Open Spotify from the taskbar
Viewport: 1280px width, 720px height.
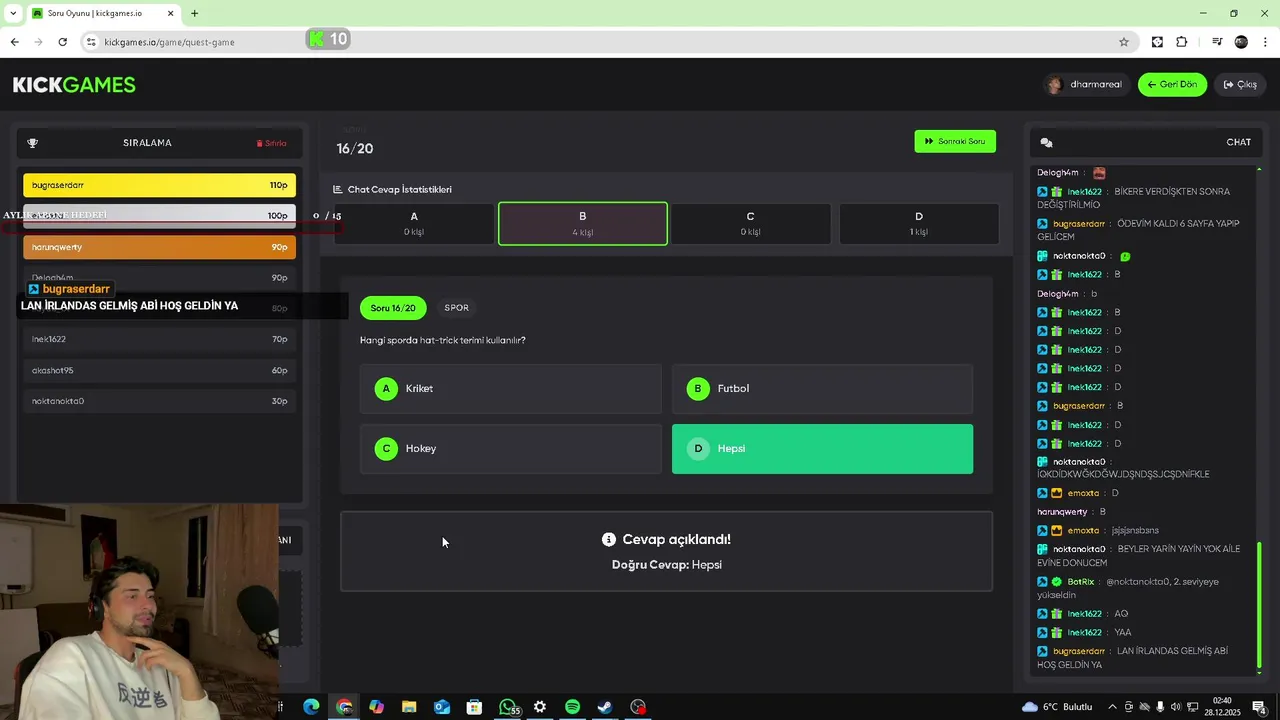point(572,707)
